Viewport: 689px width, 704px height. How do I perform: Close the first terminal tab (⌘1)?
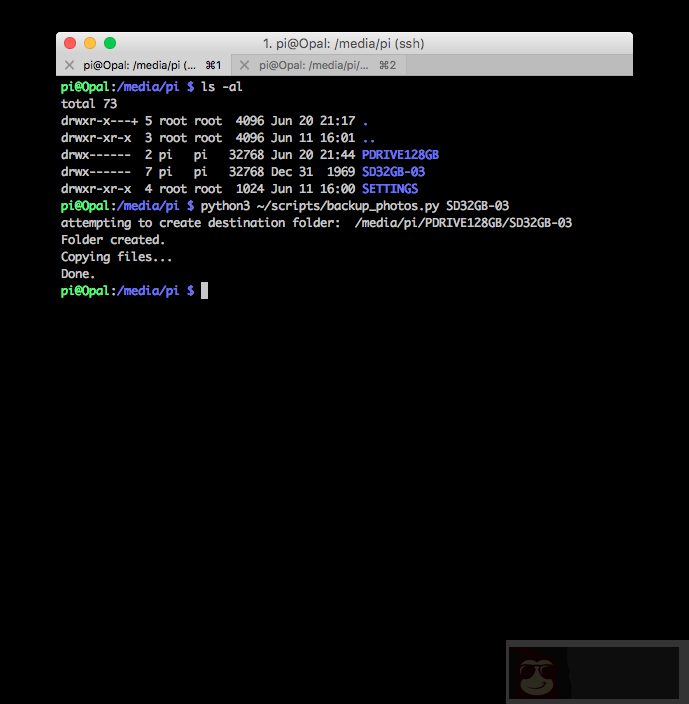pyautogui.click(x=69, y=65)
